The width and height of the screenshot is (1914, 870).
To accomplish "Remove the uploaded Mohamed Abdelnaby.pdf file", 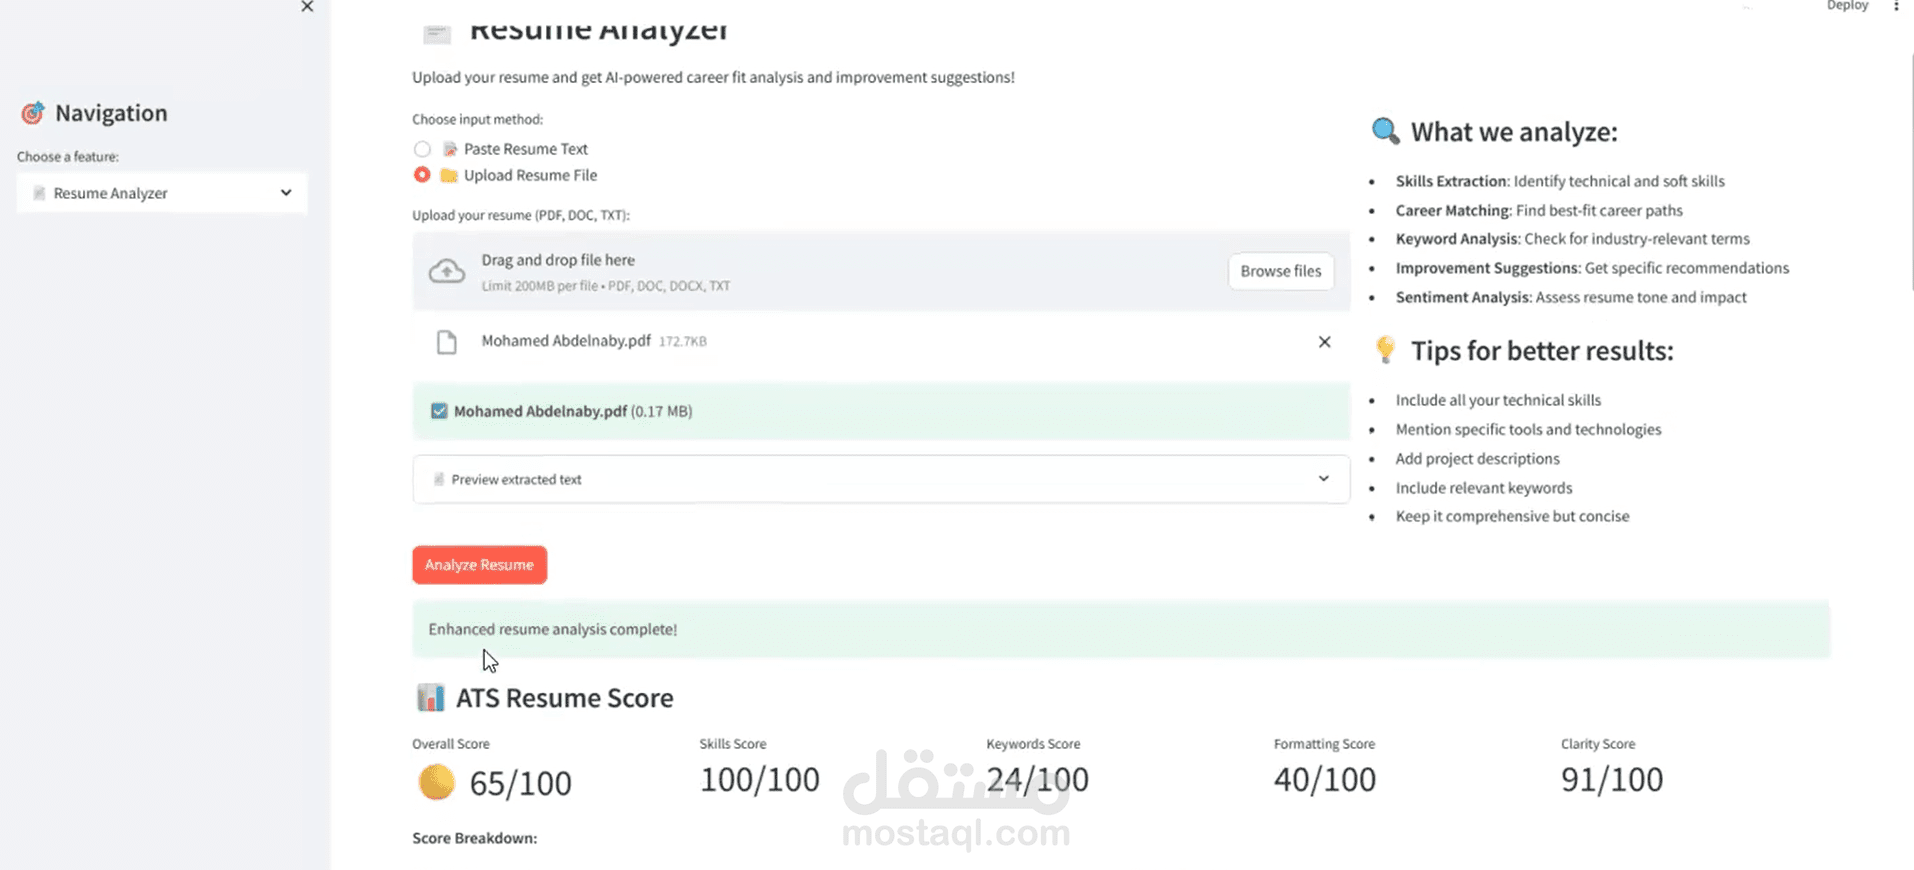I will pyautogui.click(x=1324, y=342).
